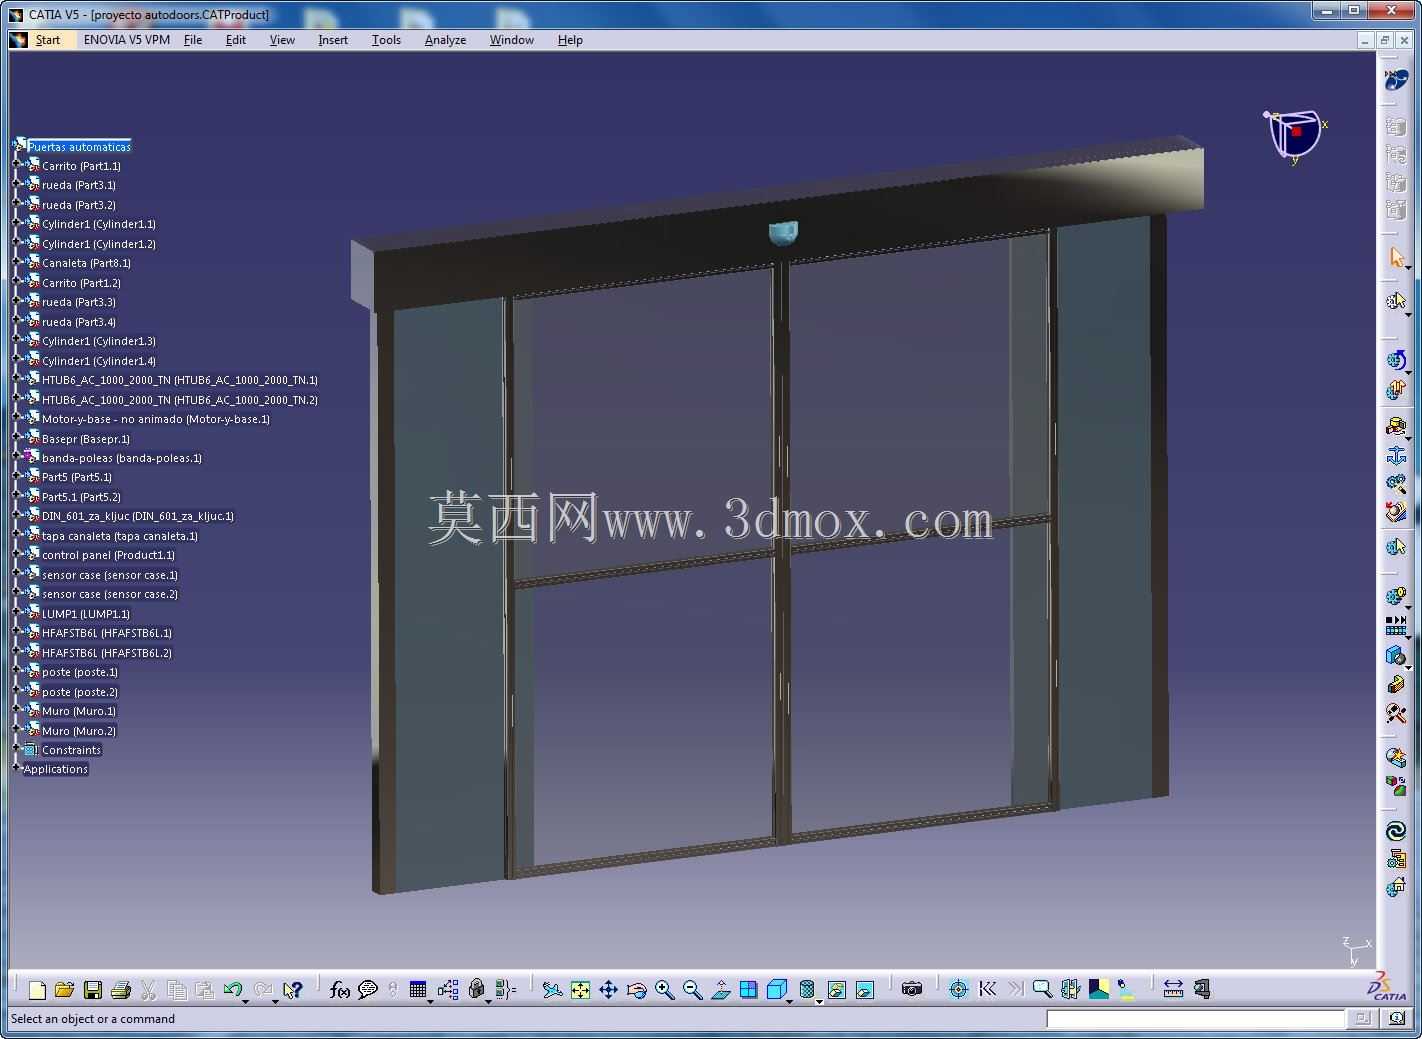The height and width of the screenshot is (1039, 1422).
Task: Open the Insert menu
Action: (x=333, y=40)
